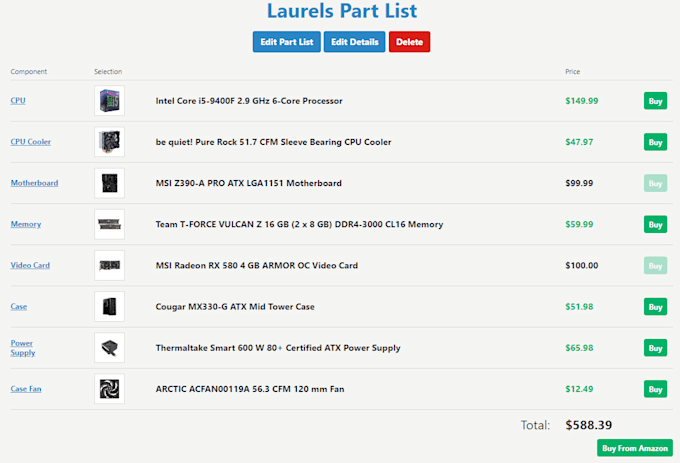This screenshot has width=680, height=463.
Task: Click the faded Buy button for Video Card
Action: coord(655,266)
